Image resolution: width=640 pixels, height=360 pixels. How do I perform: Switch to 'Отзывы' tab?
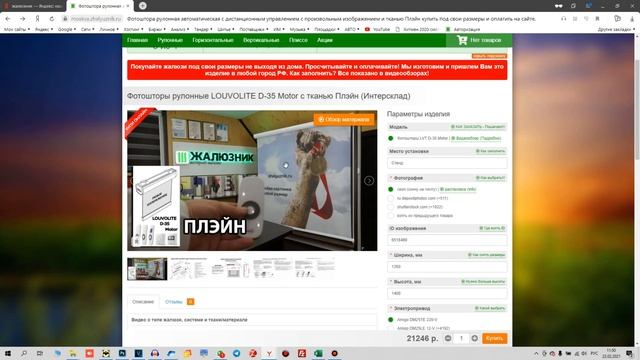[x=173, y=302]
